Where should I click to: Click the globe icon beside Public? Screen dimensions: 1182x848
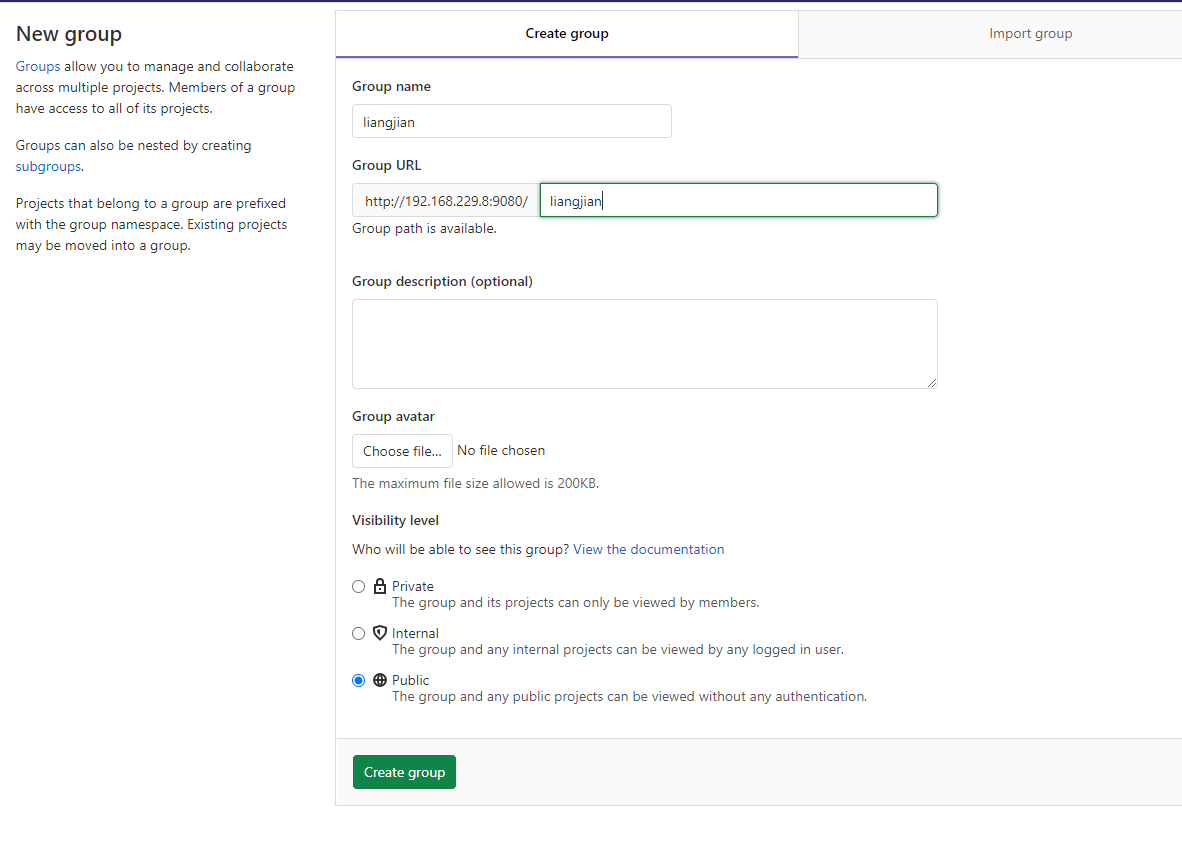380,680
